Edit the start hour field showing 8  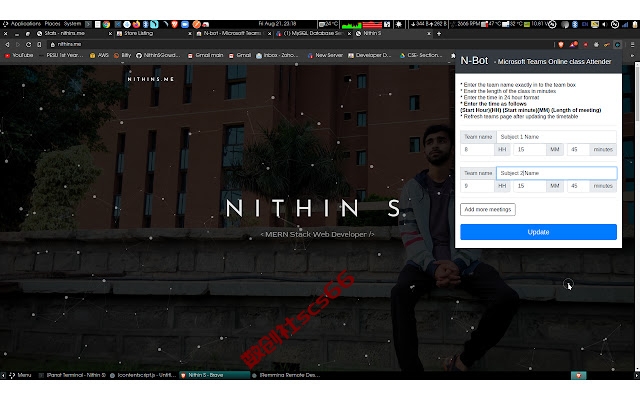pyautogui.click(x=477, y=149)
